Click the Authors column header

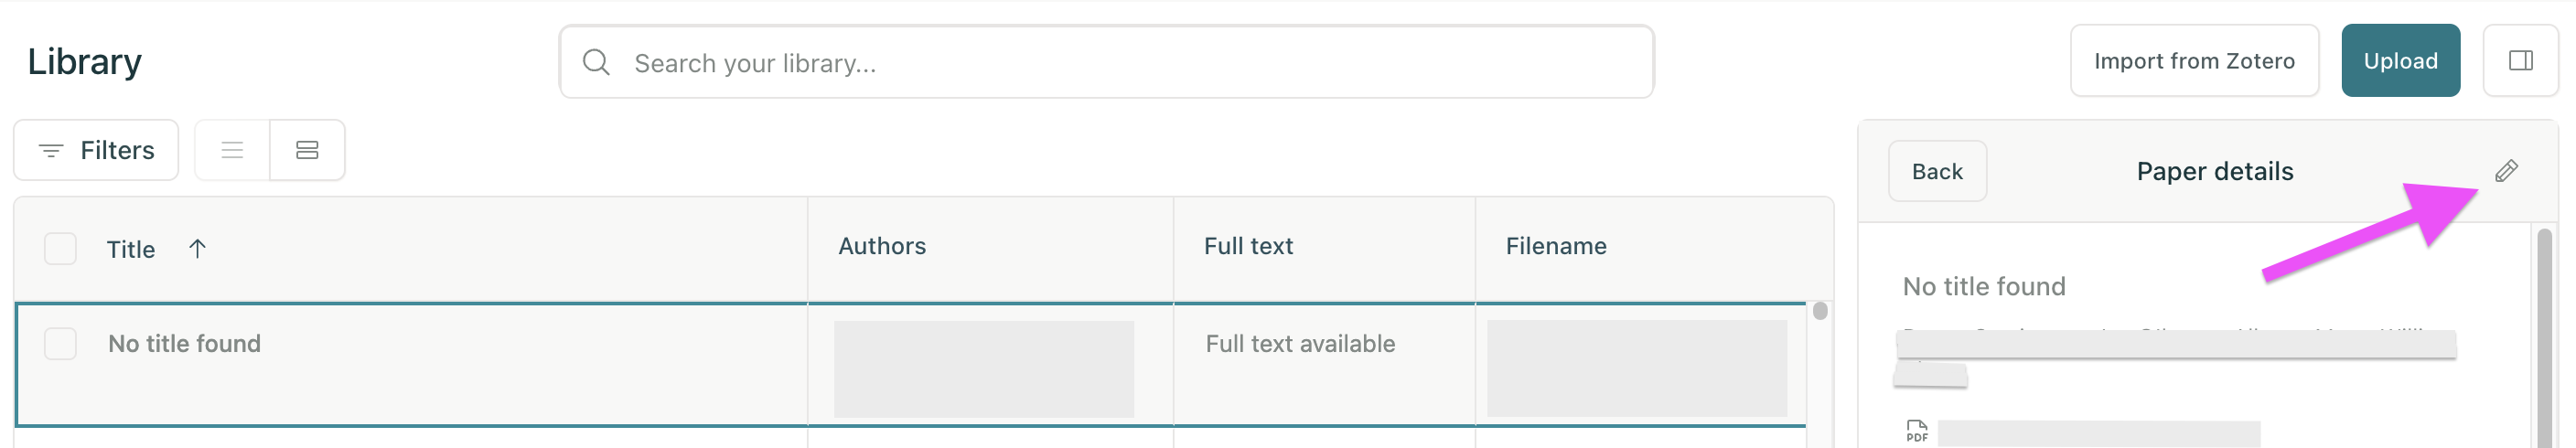pos(882,246)
